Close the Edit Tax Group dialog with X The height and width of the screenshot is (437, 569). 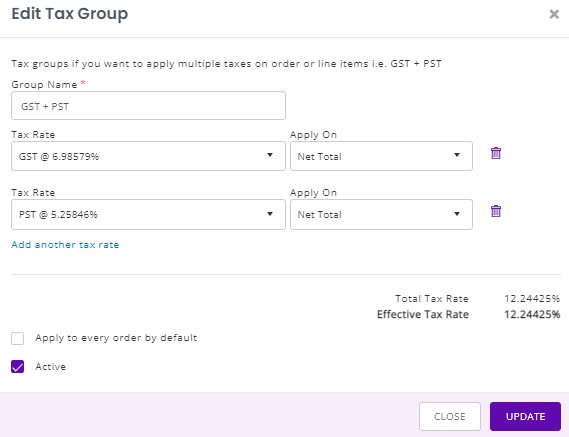[x=554, y=14]
